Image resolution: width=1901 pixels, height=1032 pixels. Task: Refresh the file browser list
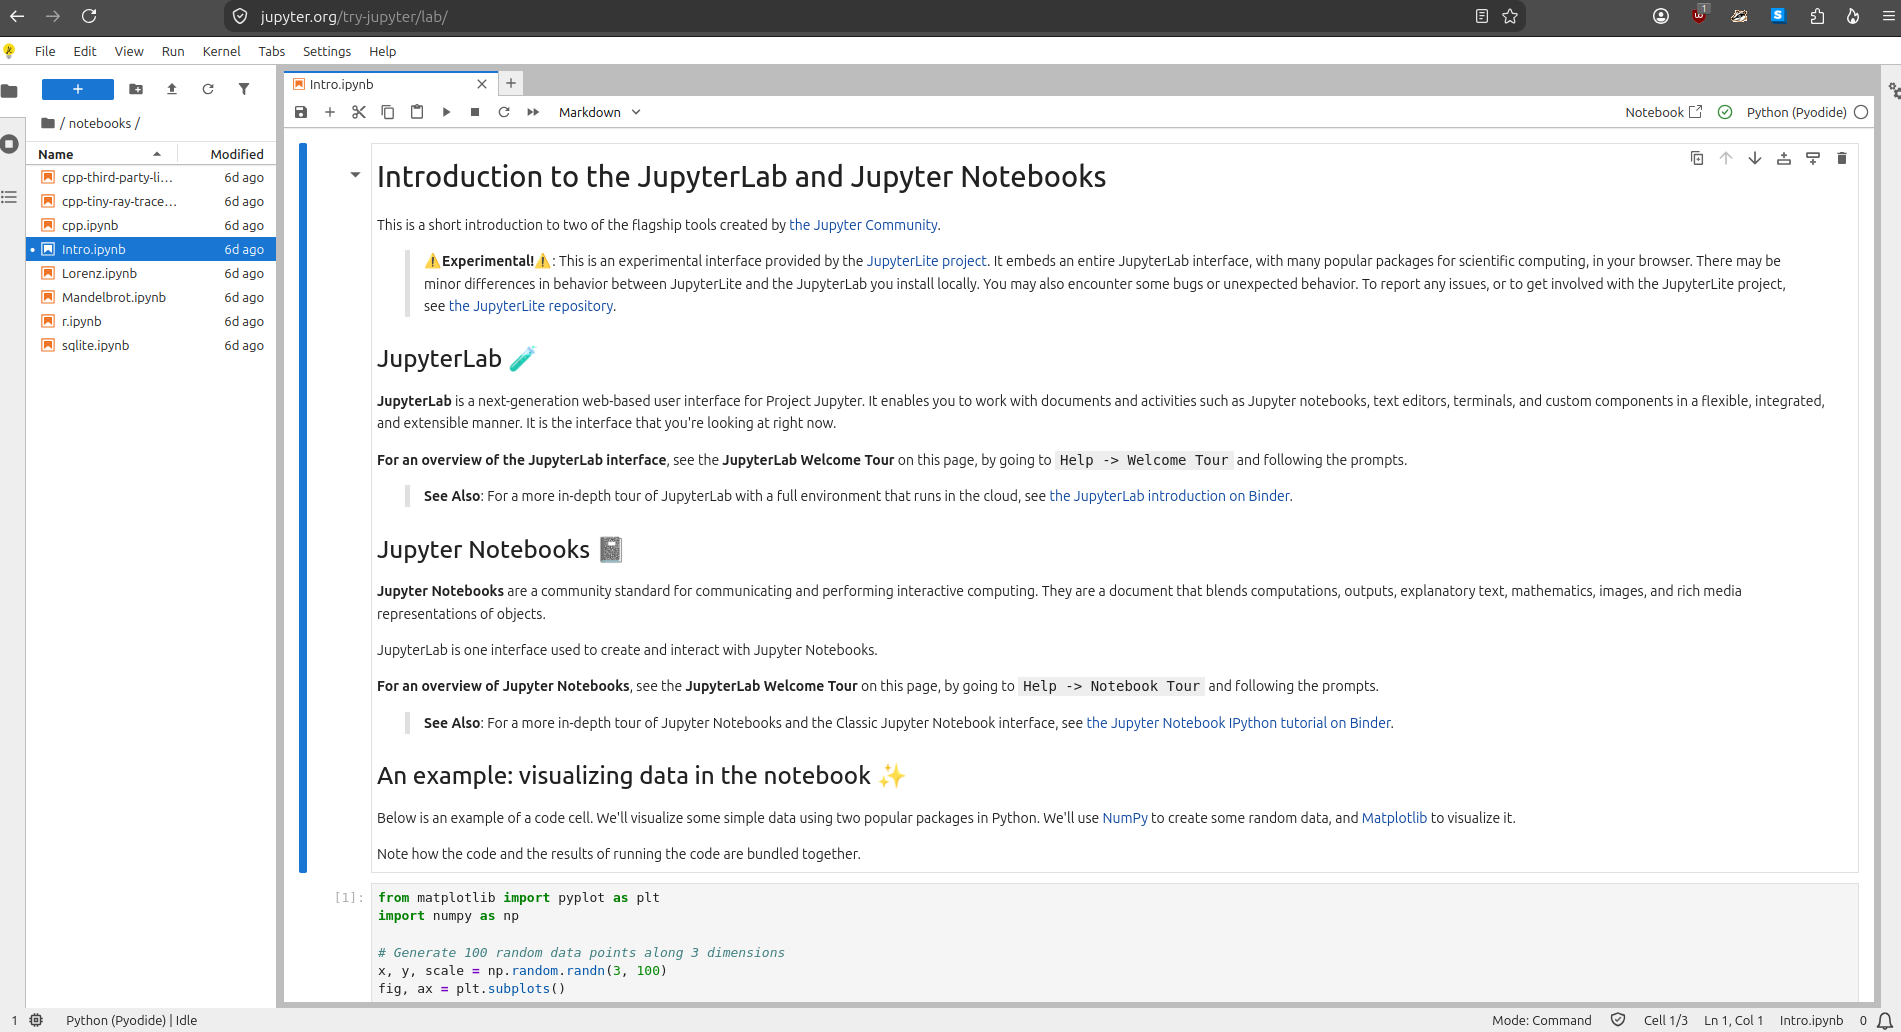click(x=208, y=89)
